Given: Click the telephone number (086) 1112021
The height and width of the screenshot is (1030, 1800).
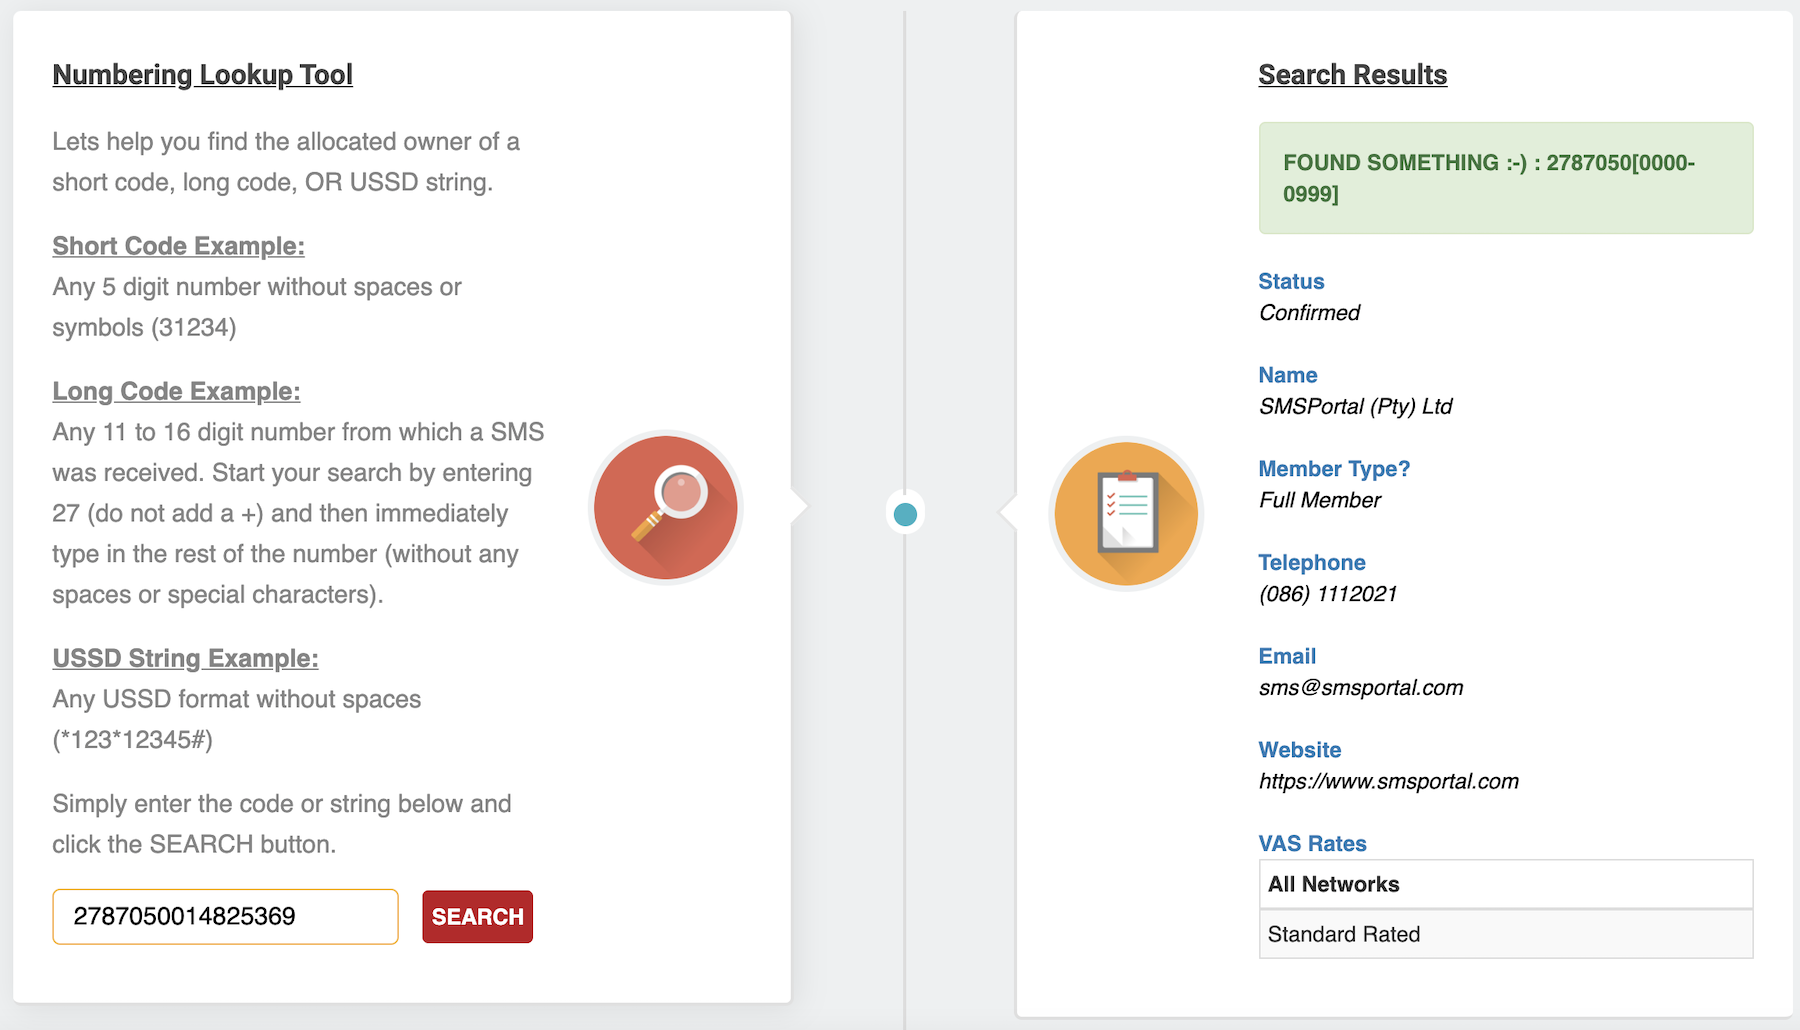Looking at the screenshot, I should (1327, 594).
